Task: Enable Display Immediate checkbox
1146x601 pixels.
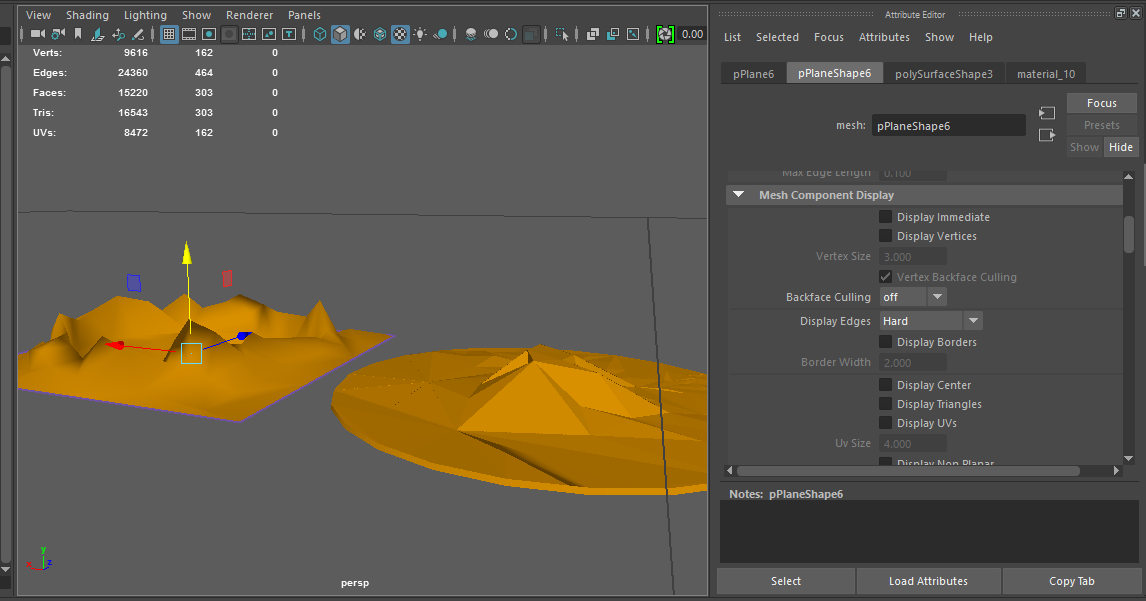Action: point(885,216)
